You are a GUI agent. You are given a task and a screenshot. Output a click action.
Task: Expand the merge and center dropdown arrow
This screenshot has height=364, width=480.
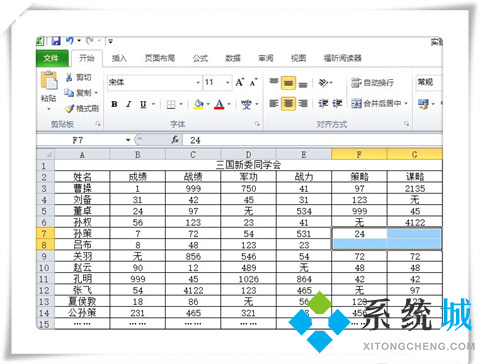(x=406, y=104)
